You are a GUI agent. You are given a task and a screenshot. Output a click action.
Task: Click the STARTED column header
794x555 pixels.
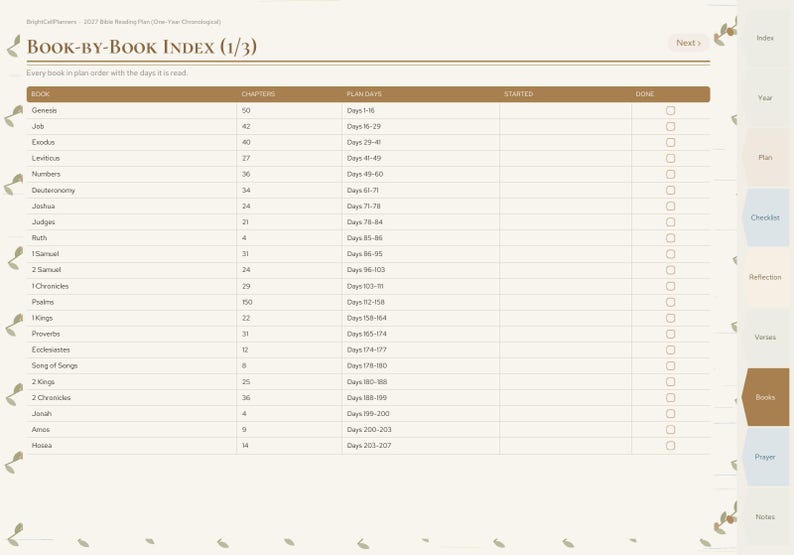[x=519, y=94]
